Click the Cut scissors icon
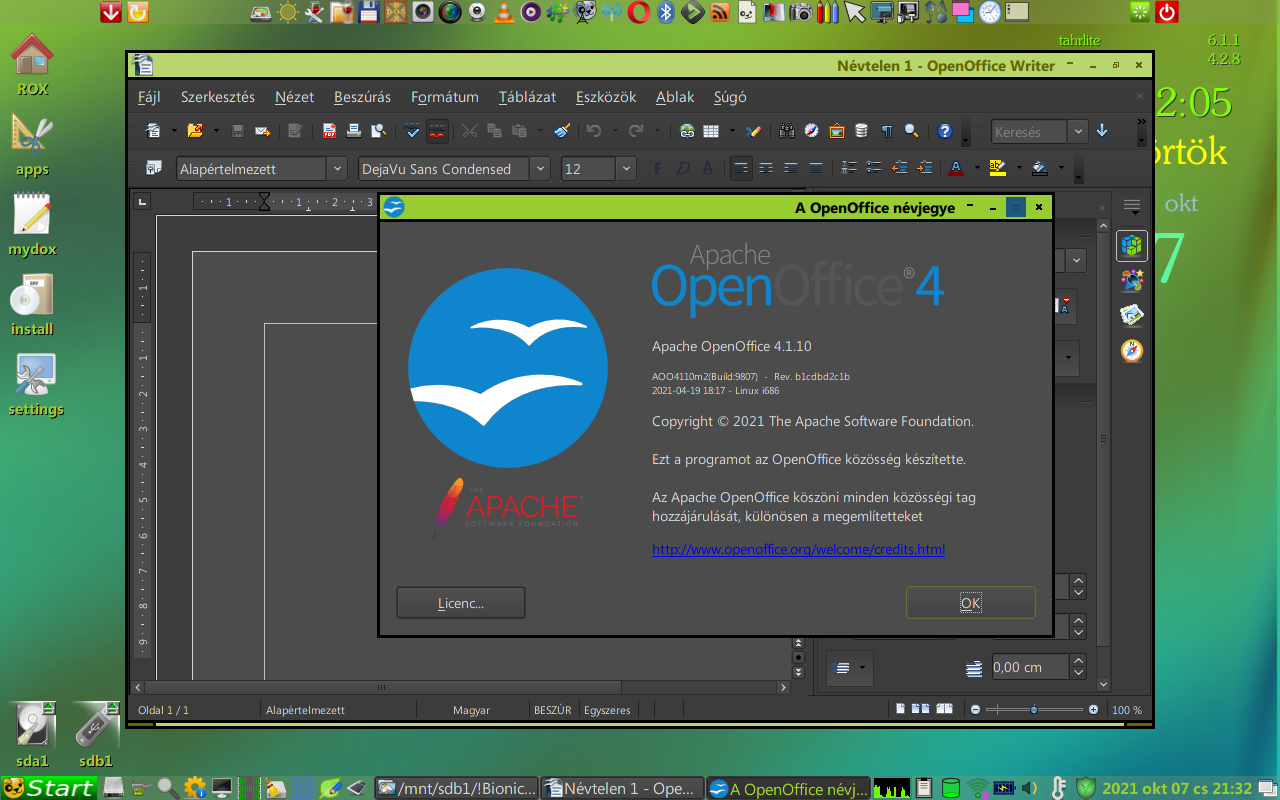The height and width of the screenshot is (800, 1280). [x=469, y=131]
